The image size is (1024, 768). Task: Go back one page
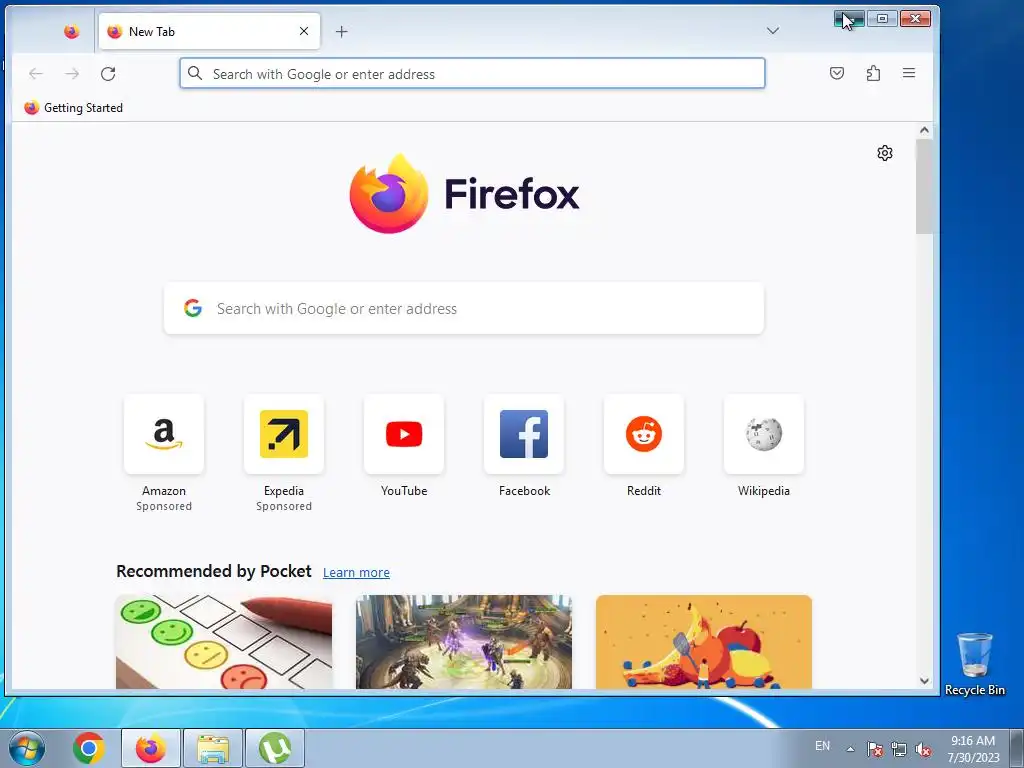pos(36,74)
